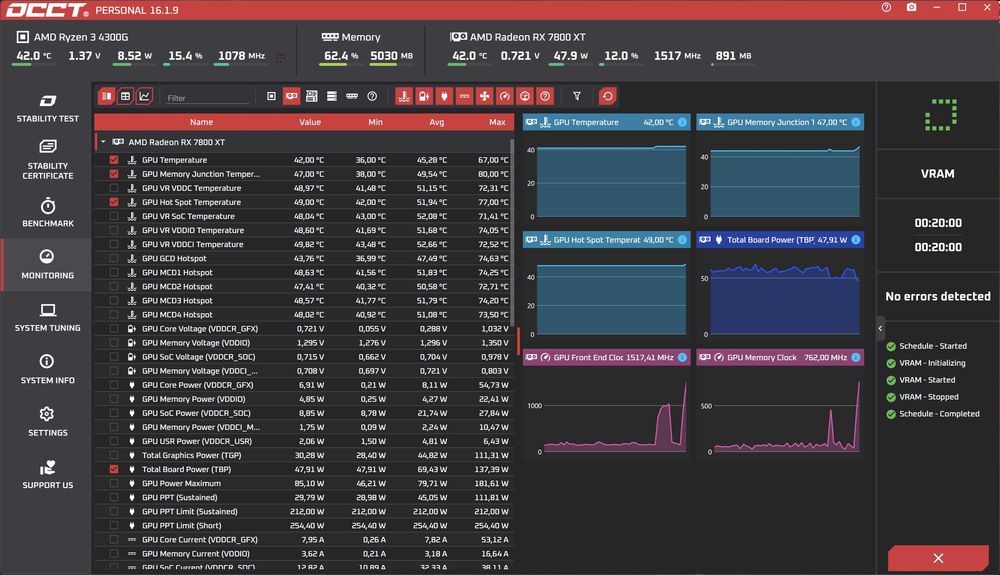Check GPU VR VDDC Temperature checkbox
This screenshot has width=1000, height=575.
[114, 188]
